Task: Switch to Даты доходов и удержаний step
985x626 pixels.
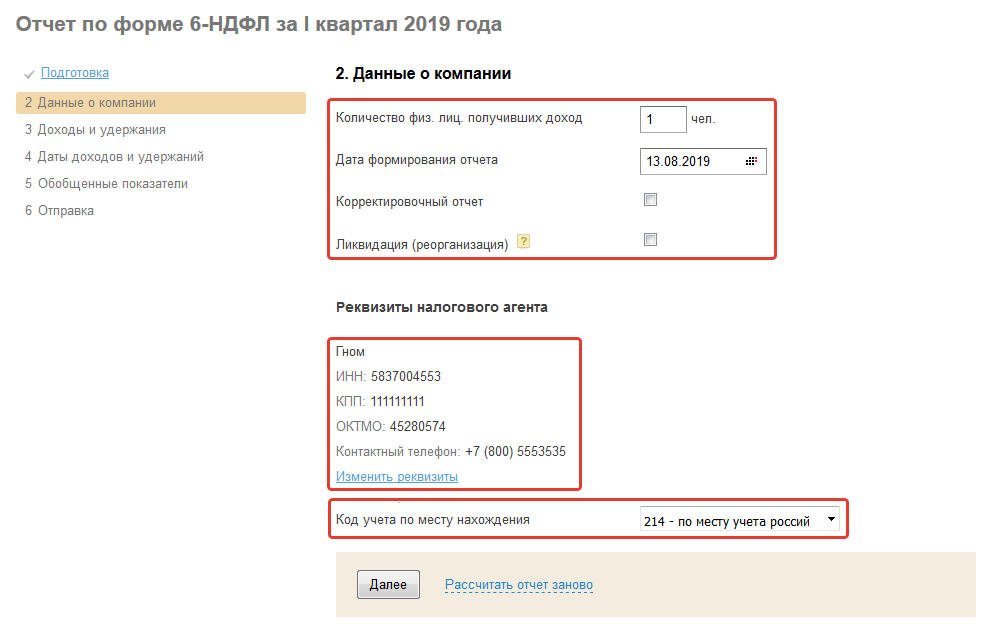Action: [120, 157]
